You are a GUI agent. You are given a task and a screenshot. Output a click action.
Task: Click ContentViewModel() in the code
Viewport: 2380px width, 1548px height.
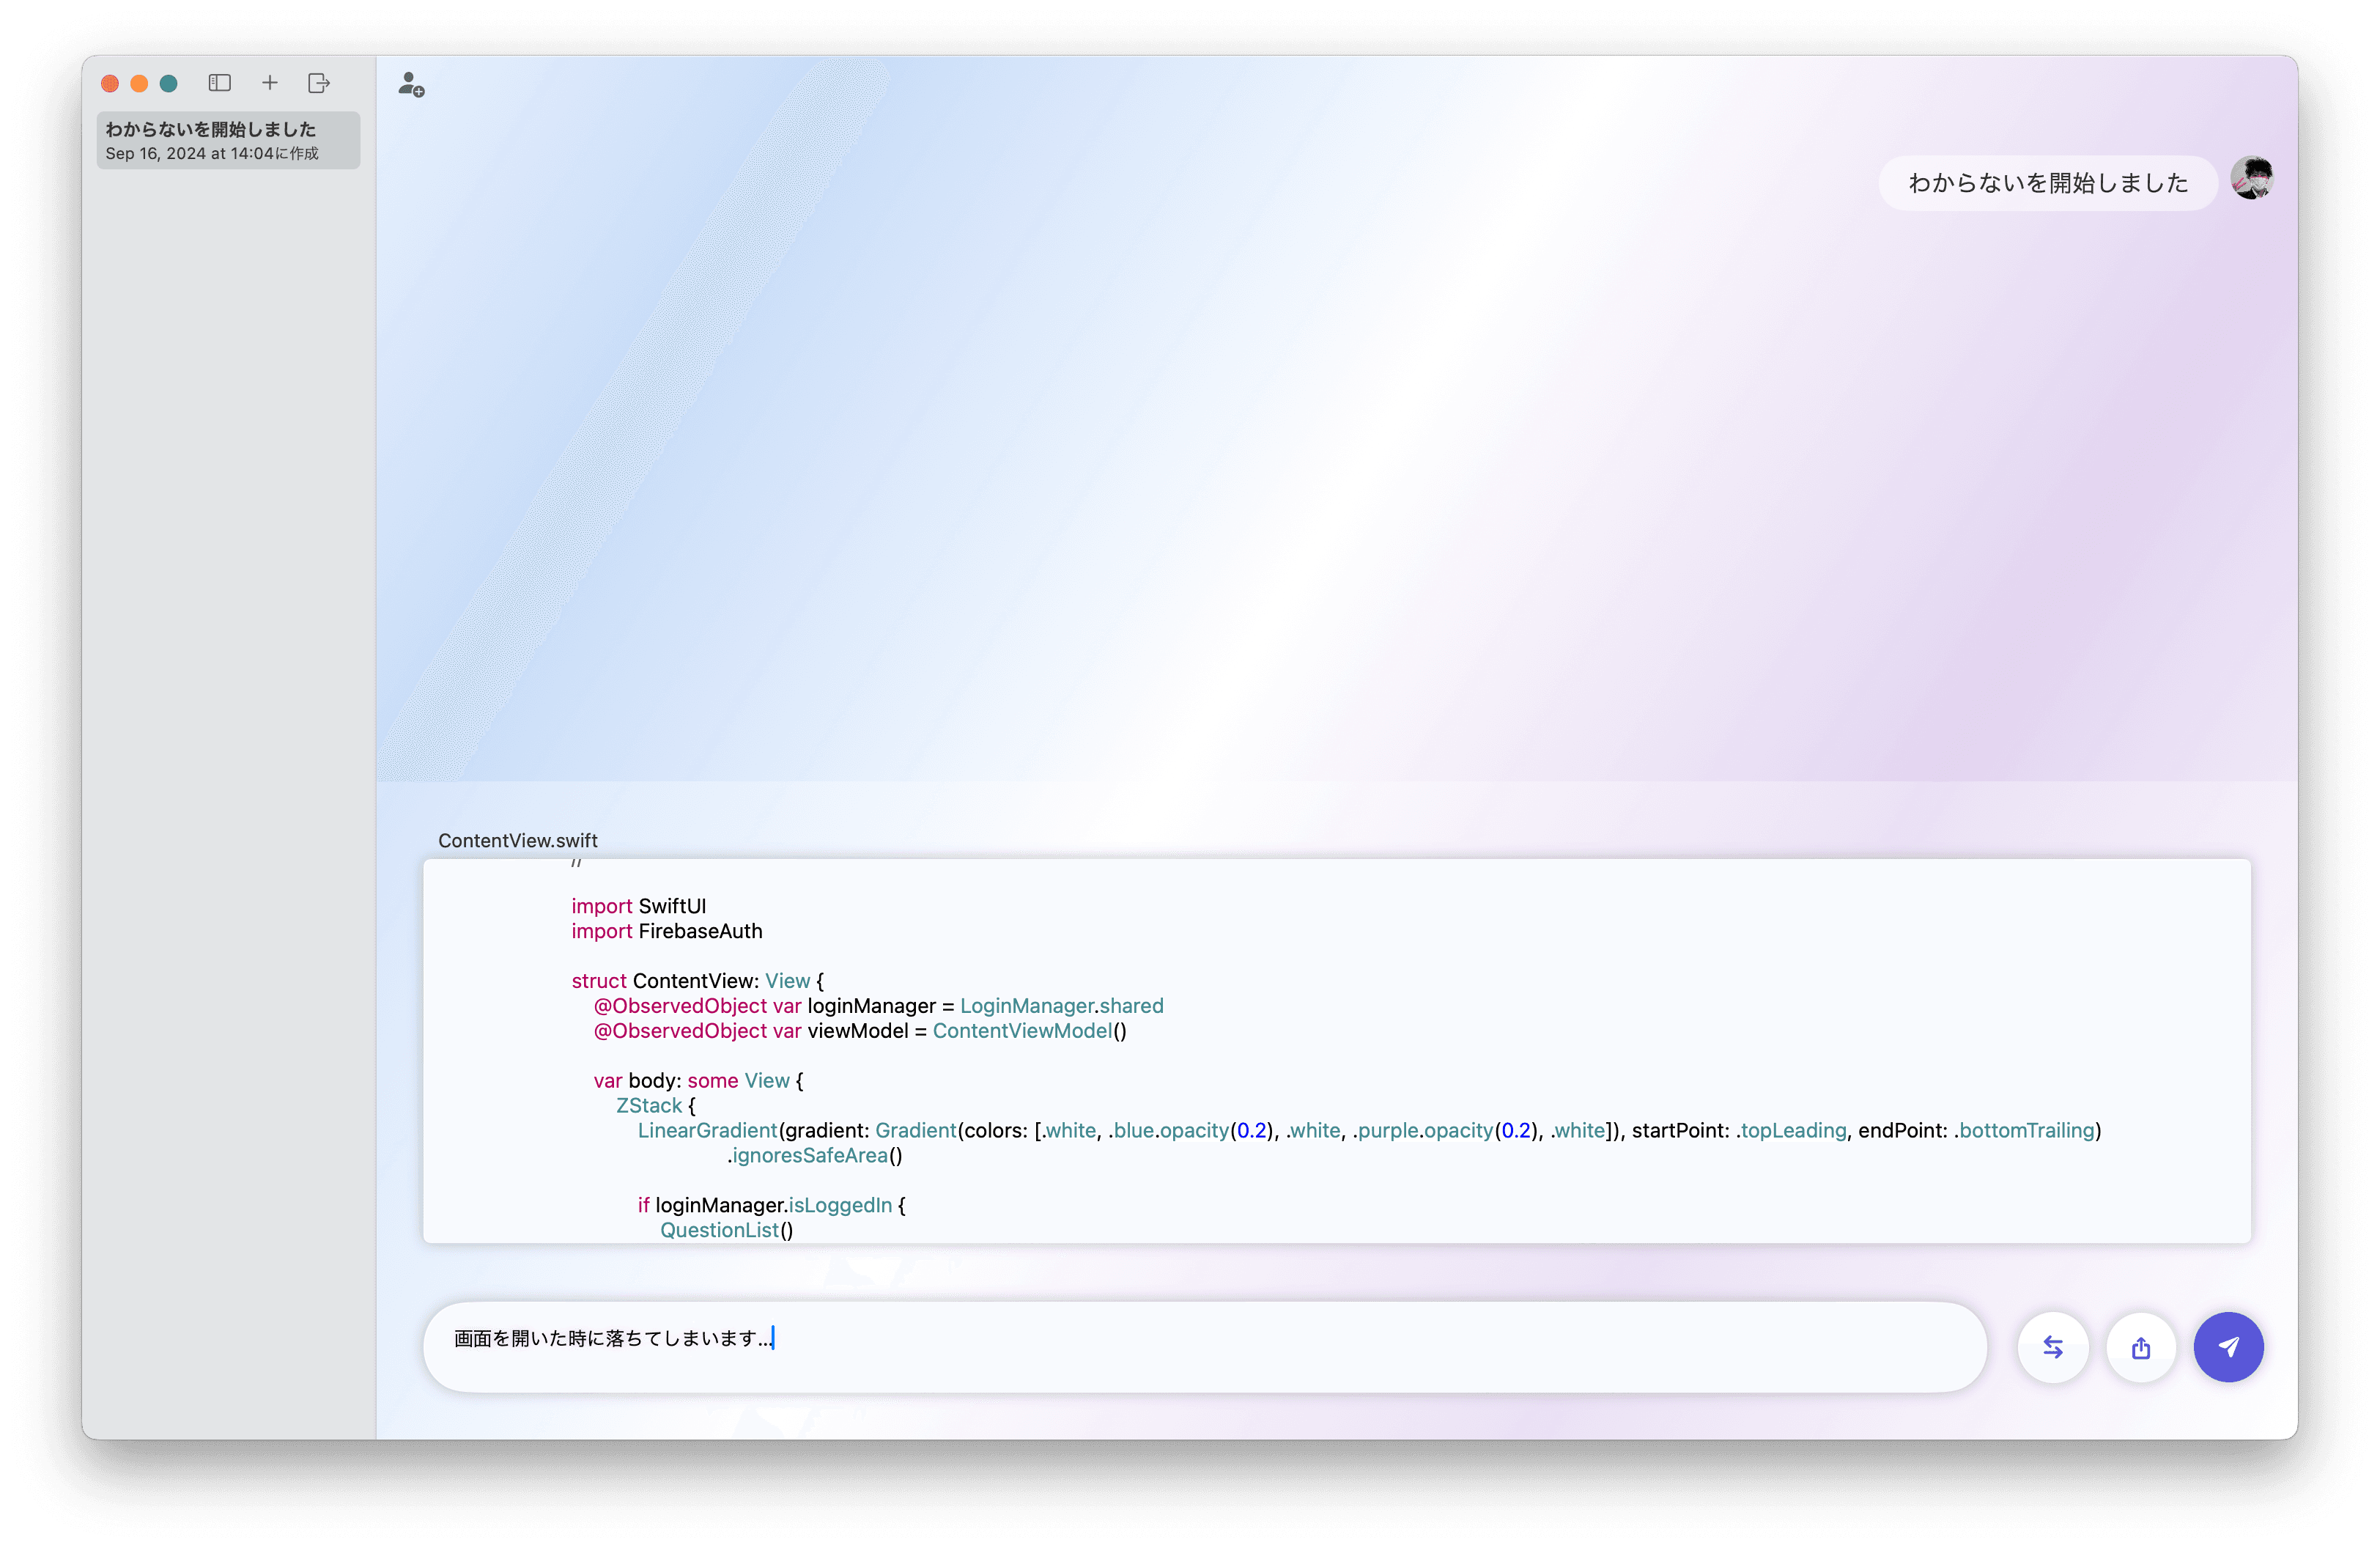point(1030,1031)
